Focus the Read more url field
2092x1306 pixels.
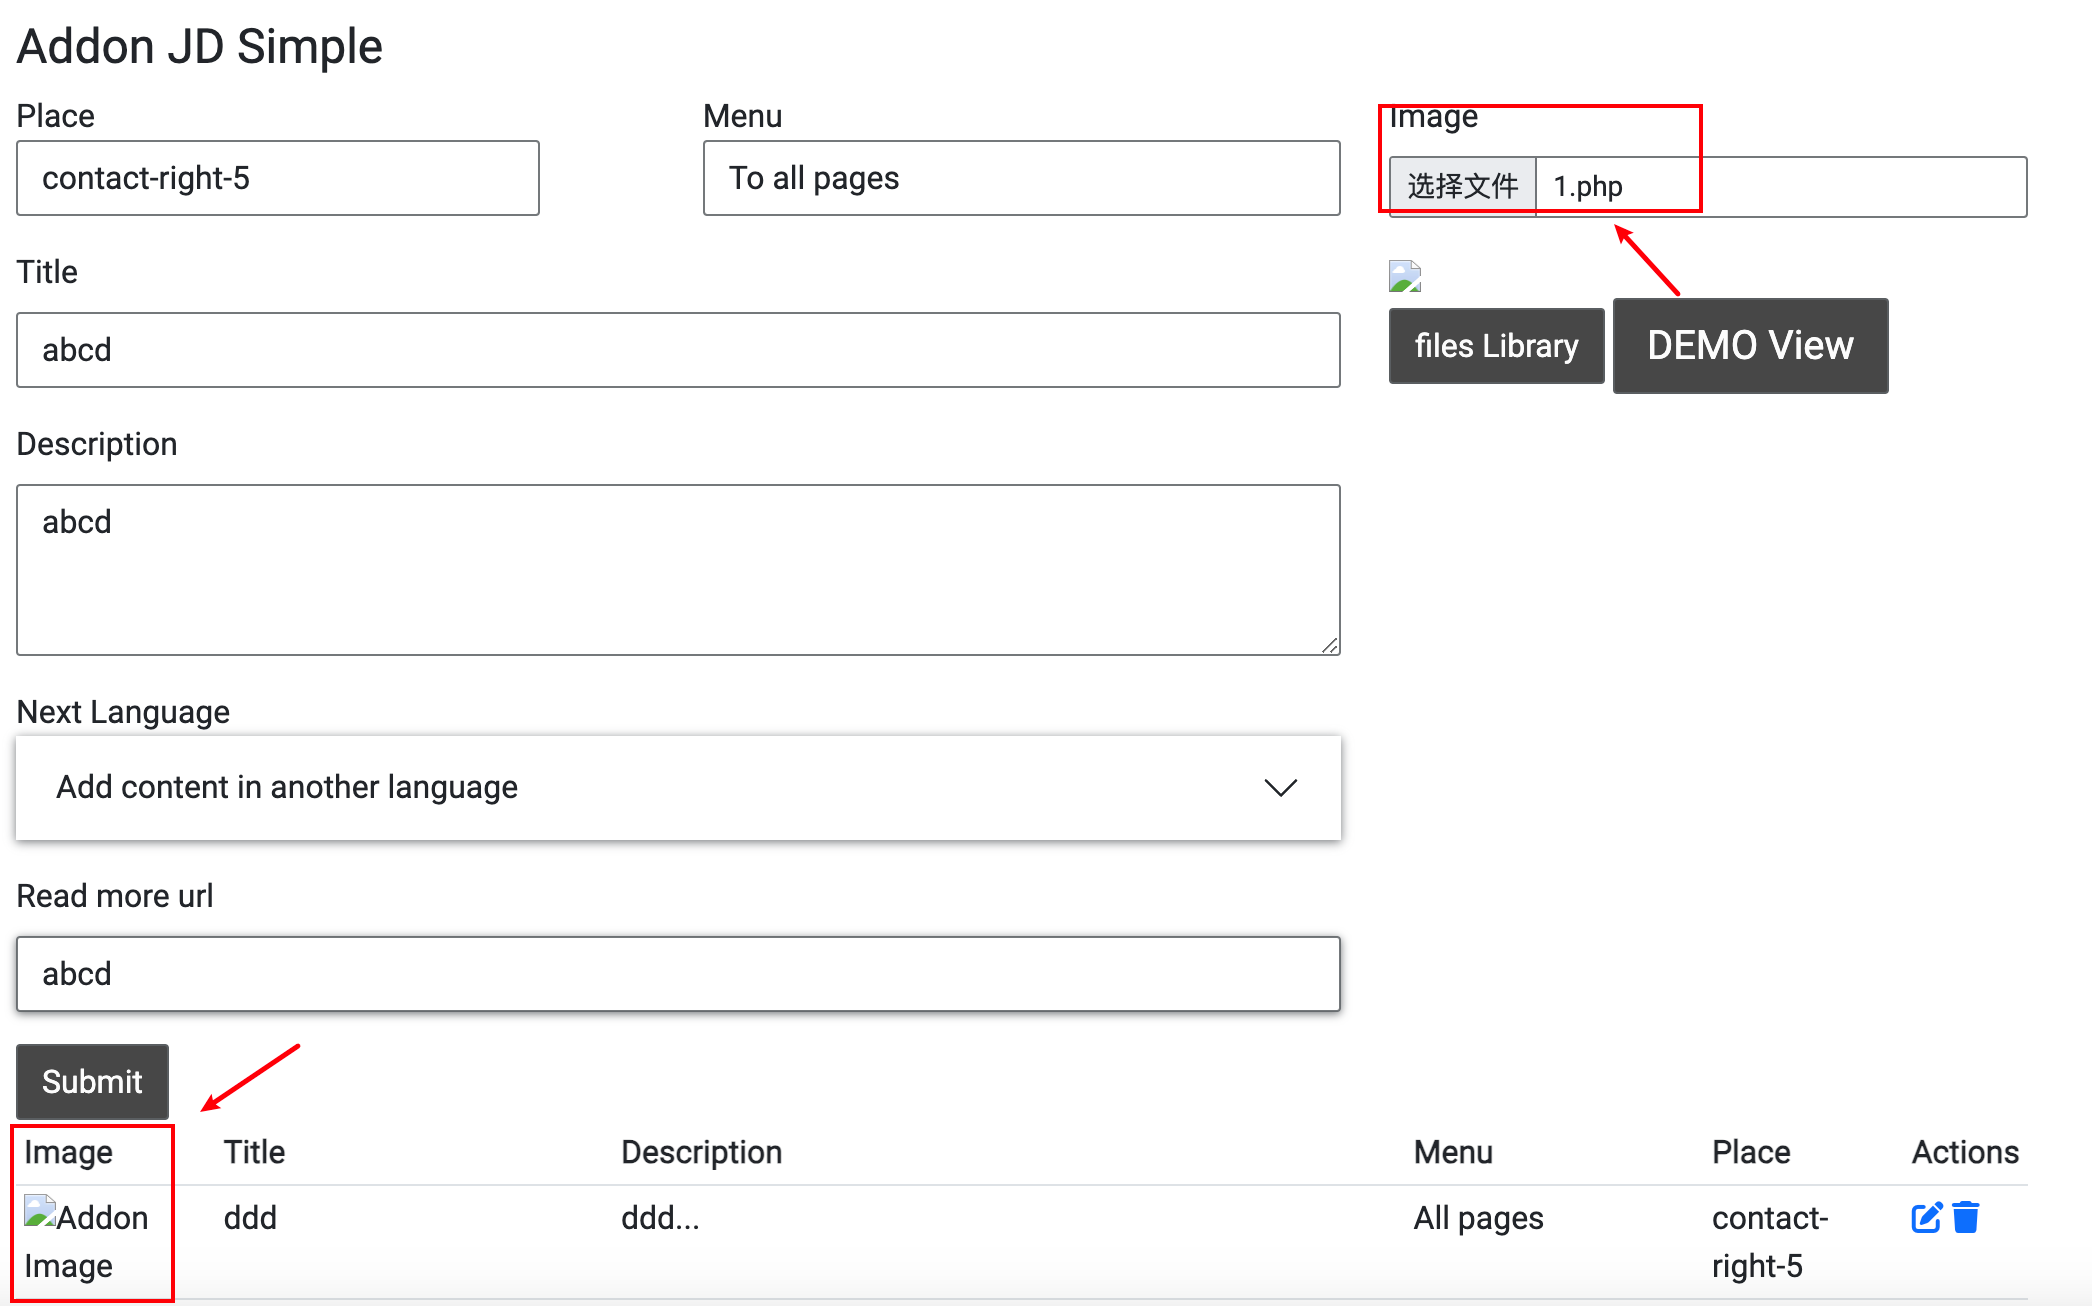(678, 974)
